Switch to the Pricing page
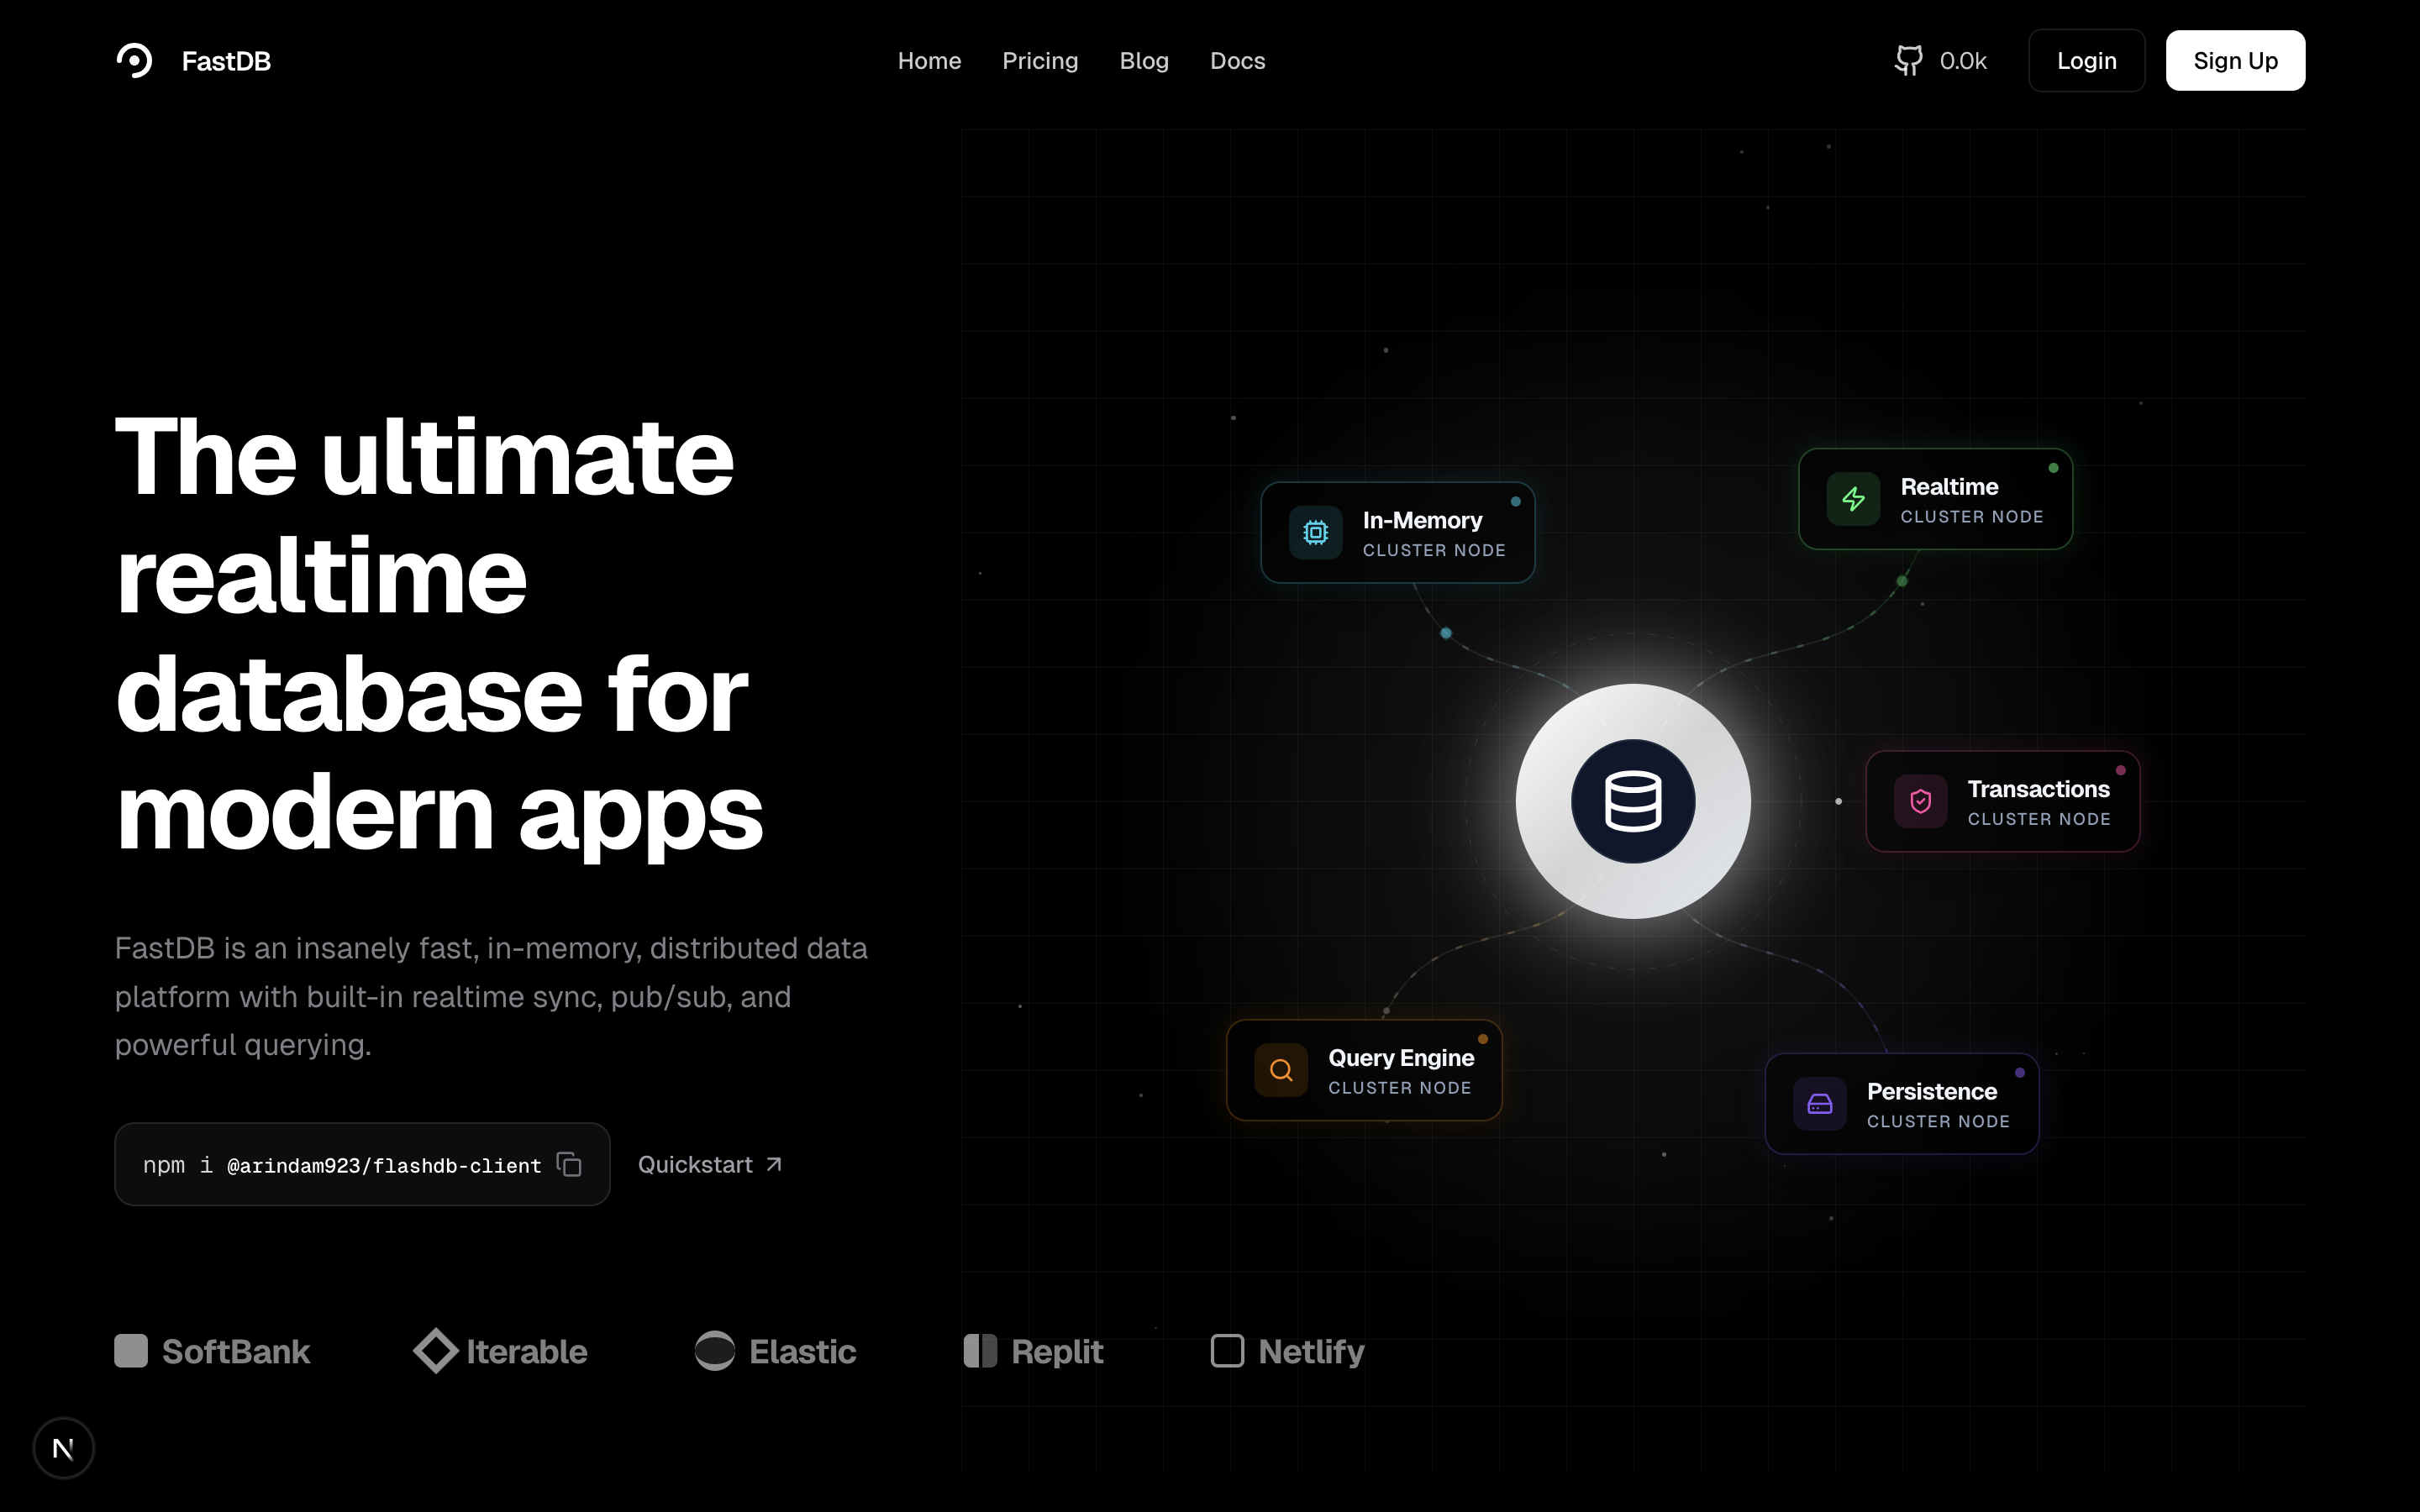This screenshot has height=1512, width=2420. [x=1040, y=60]
